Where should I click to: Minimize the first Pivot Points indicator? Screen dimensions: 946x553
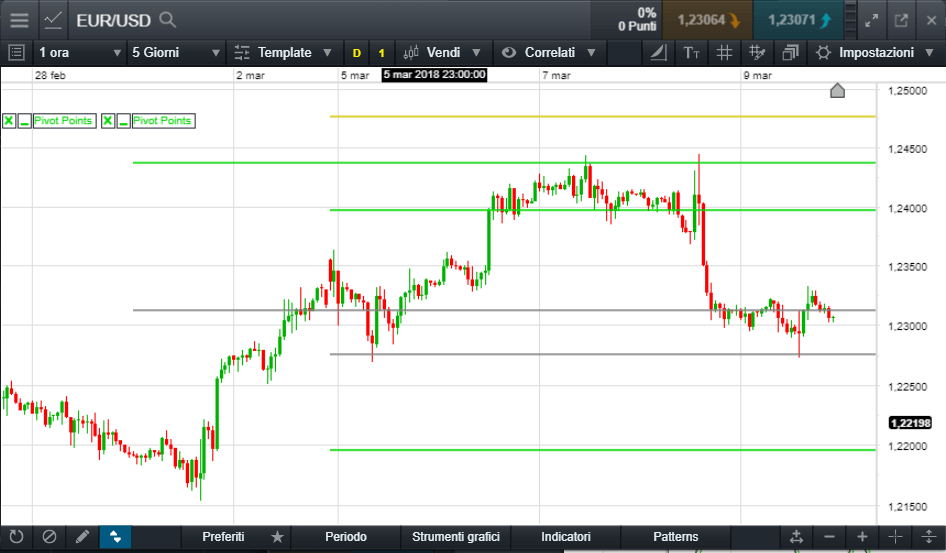pos(24,121)
